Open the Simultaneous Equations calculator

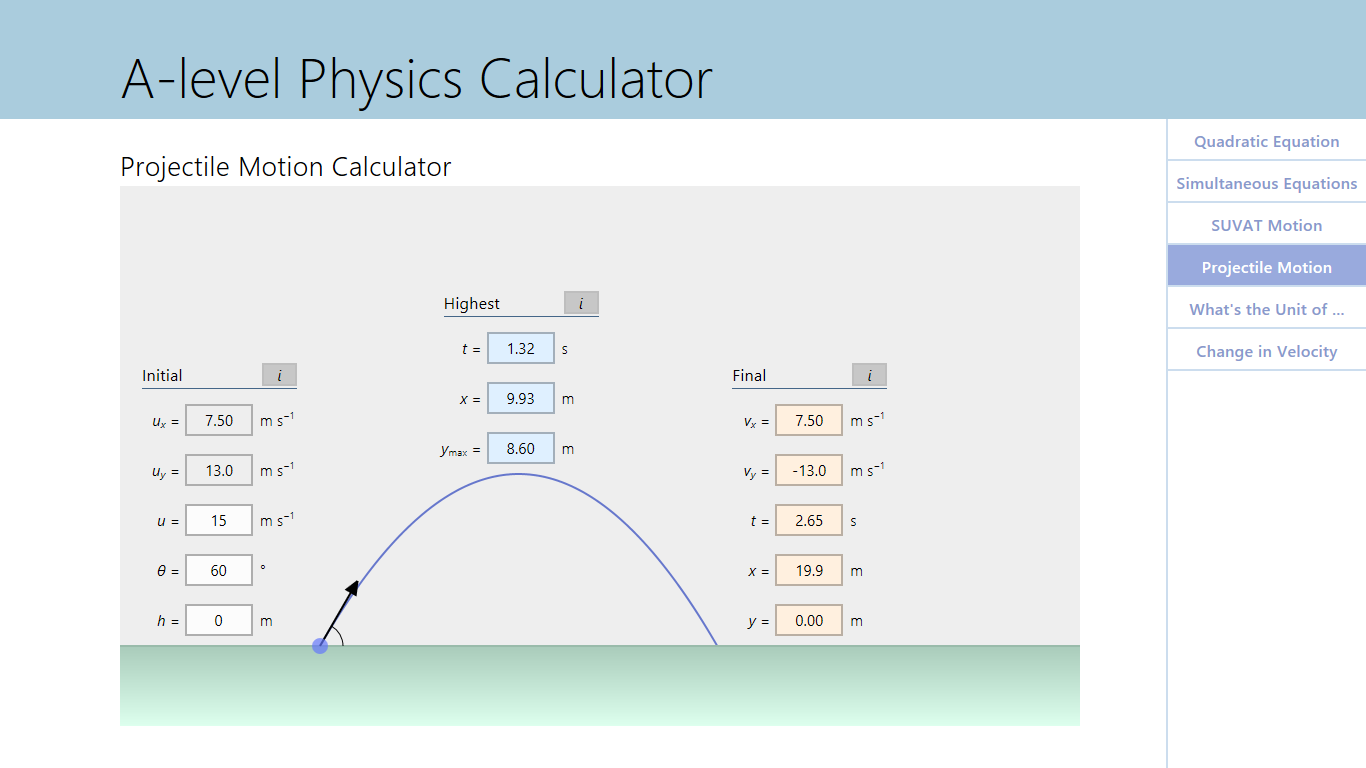1266,183
